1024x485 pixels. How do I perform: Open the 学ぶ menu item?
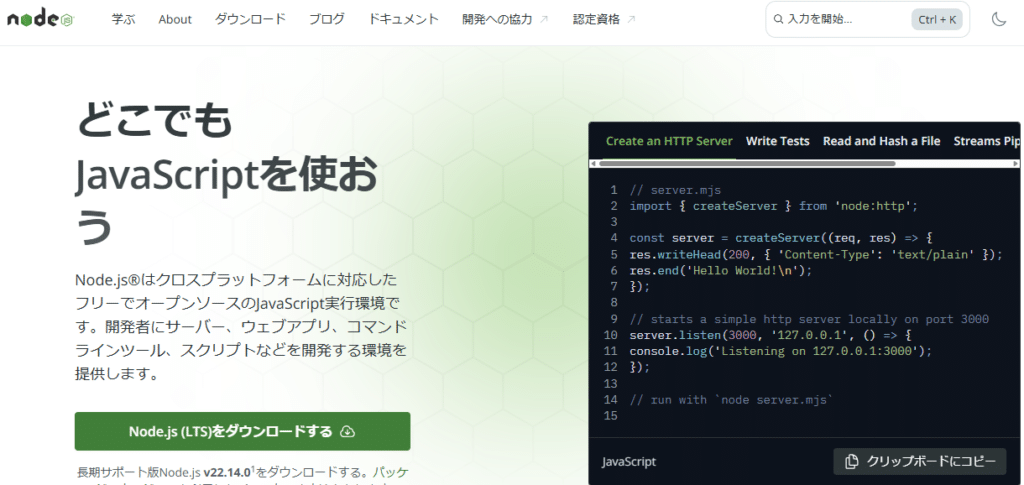click(x=123, y=20)
